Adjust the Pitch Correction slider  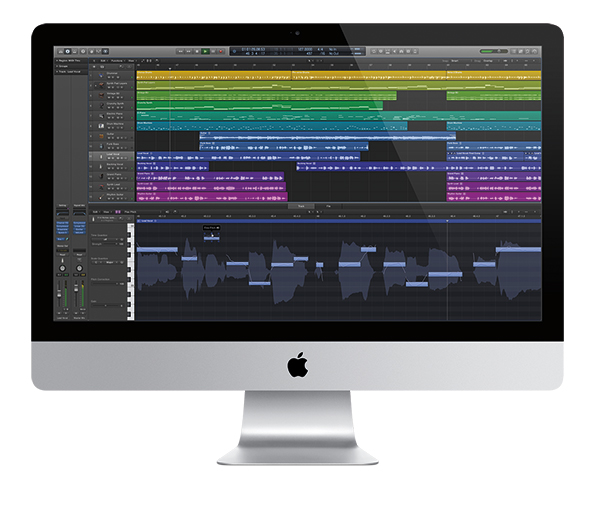click(x=105, y=284)
